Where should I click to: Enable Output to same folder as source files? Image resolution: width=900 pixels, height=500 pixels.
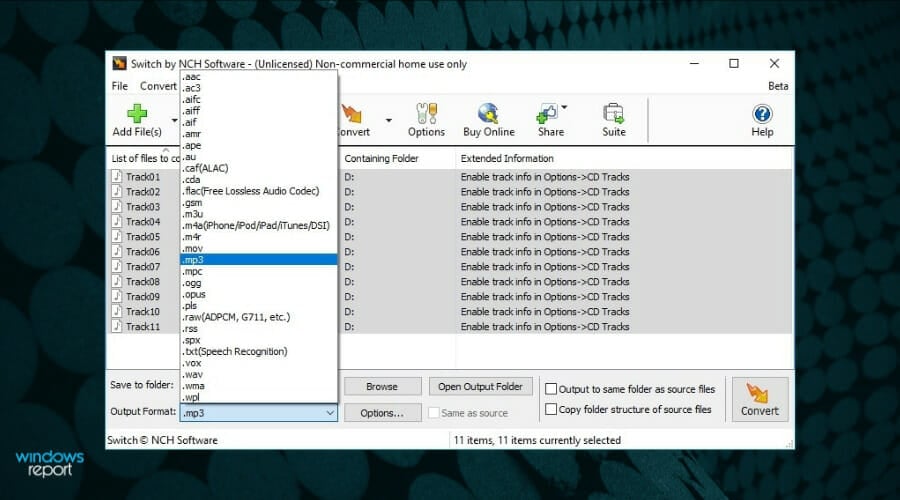(551, 389)
